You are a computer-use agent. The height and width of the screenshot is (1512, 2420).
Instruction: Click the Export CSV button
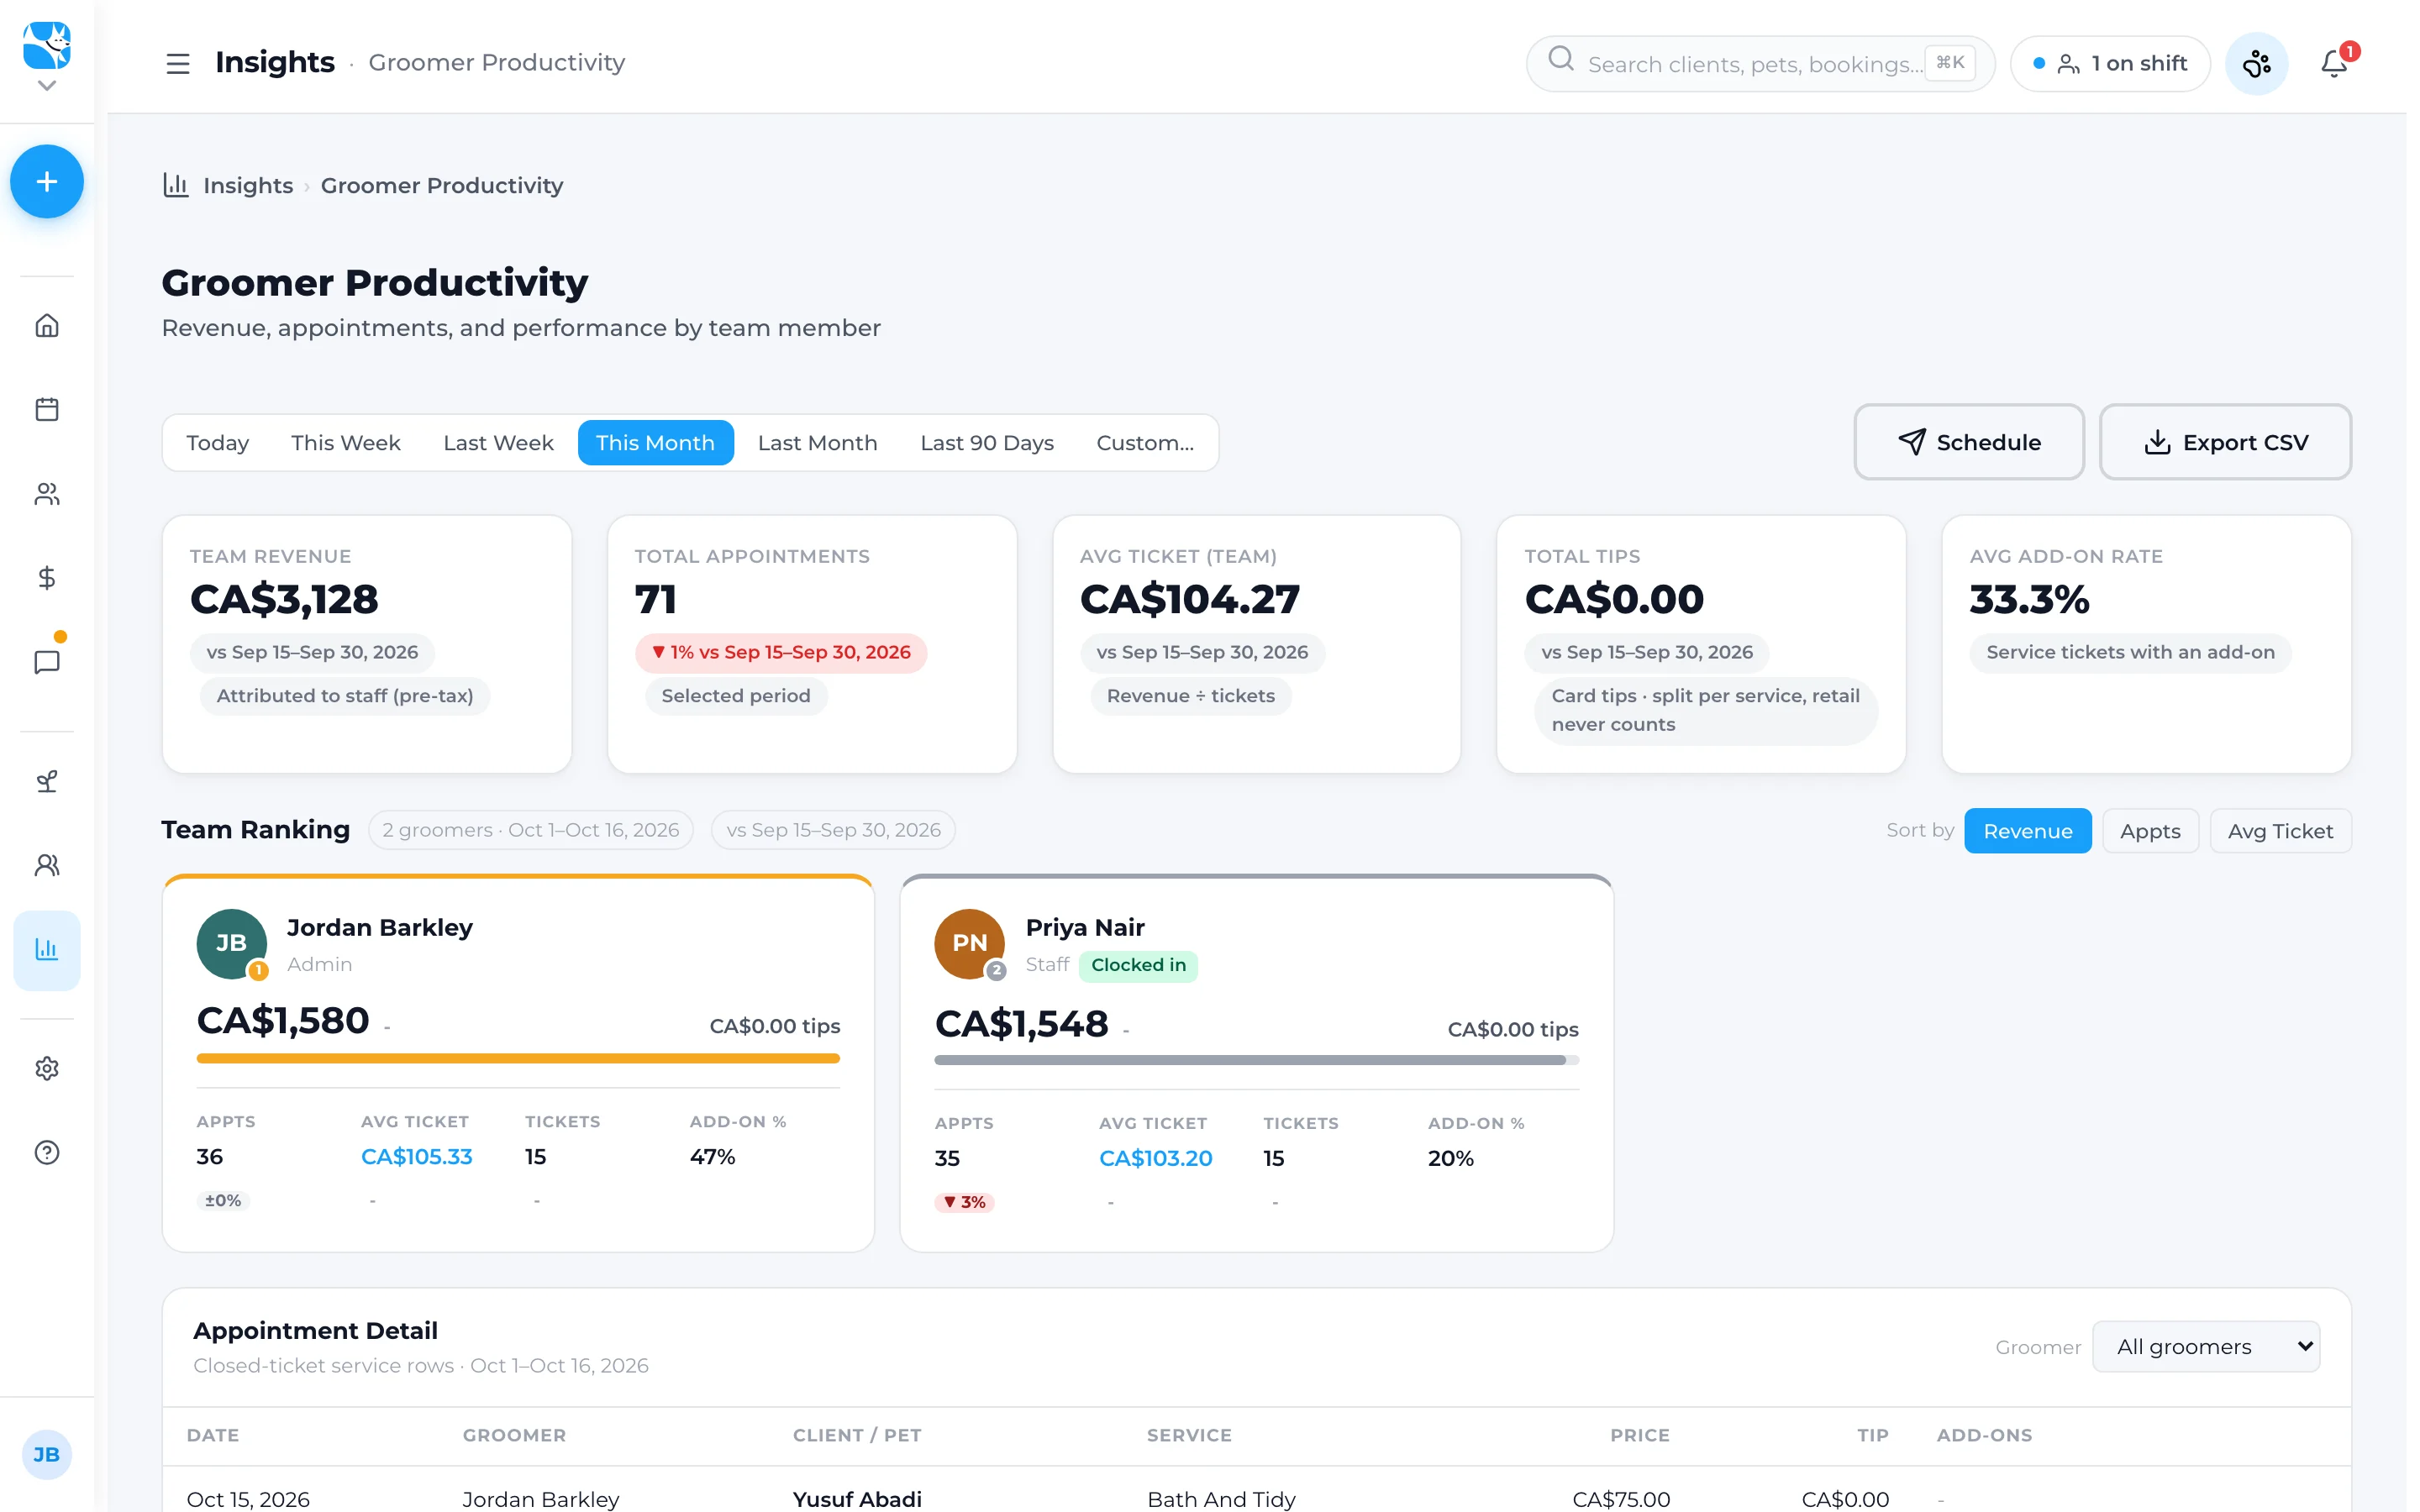click(2225, 442)
